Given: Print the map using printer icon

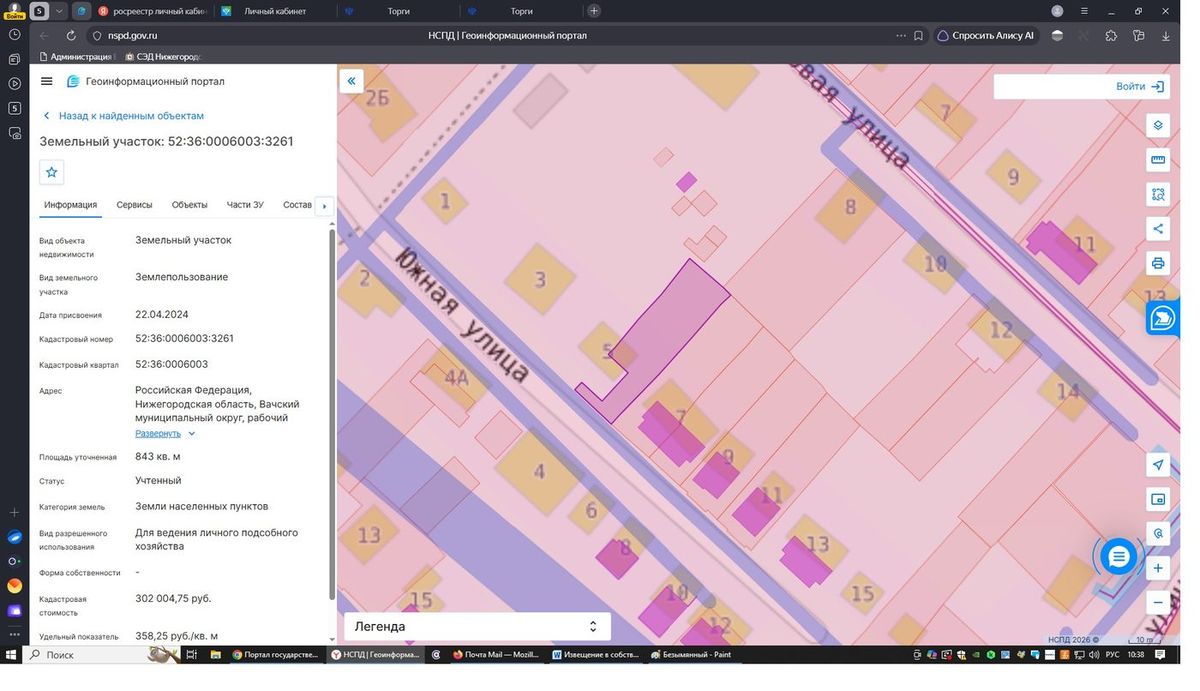Looking at the screenshot, I should (1158, 263).
